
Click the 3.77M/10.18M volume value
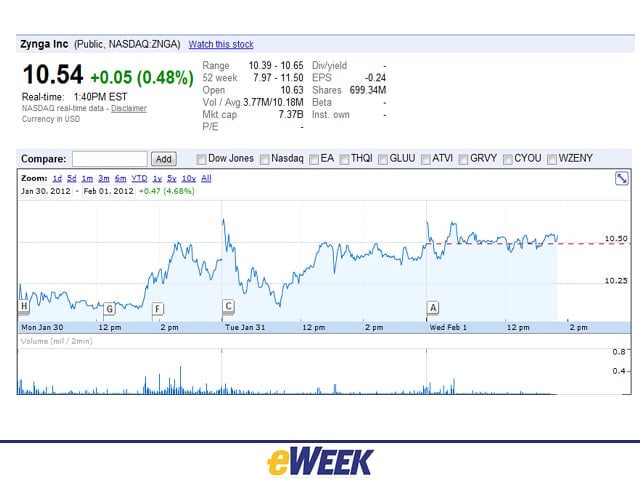(x=273, y=102)
